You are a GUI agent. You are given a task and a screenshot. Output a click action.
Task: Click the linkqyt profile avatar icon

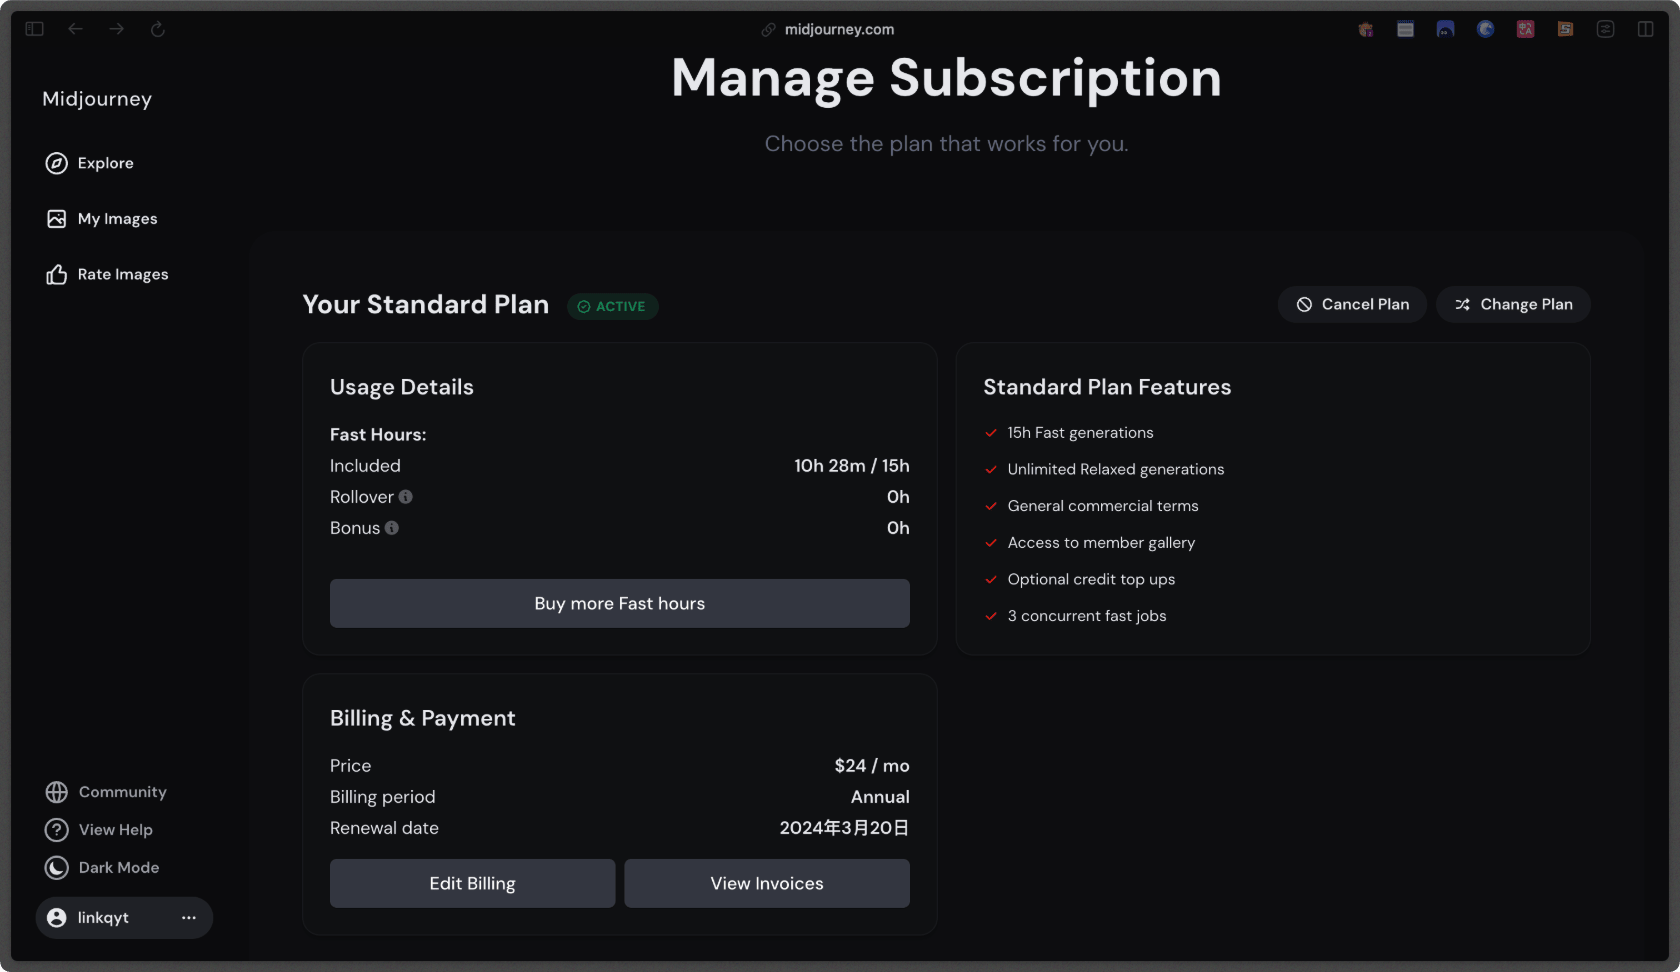(x=57, y=918)
